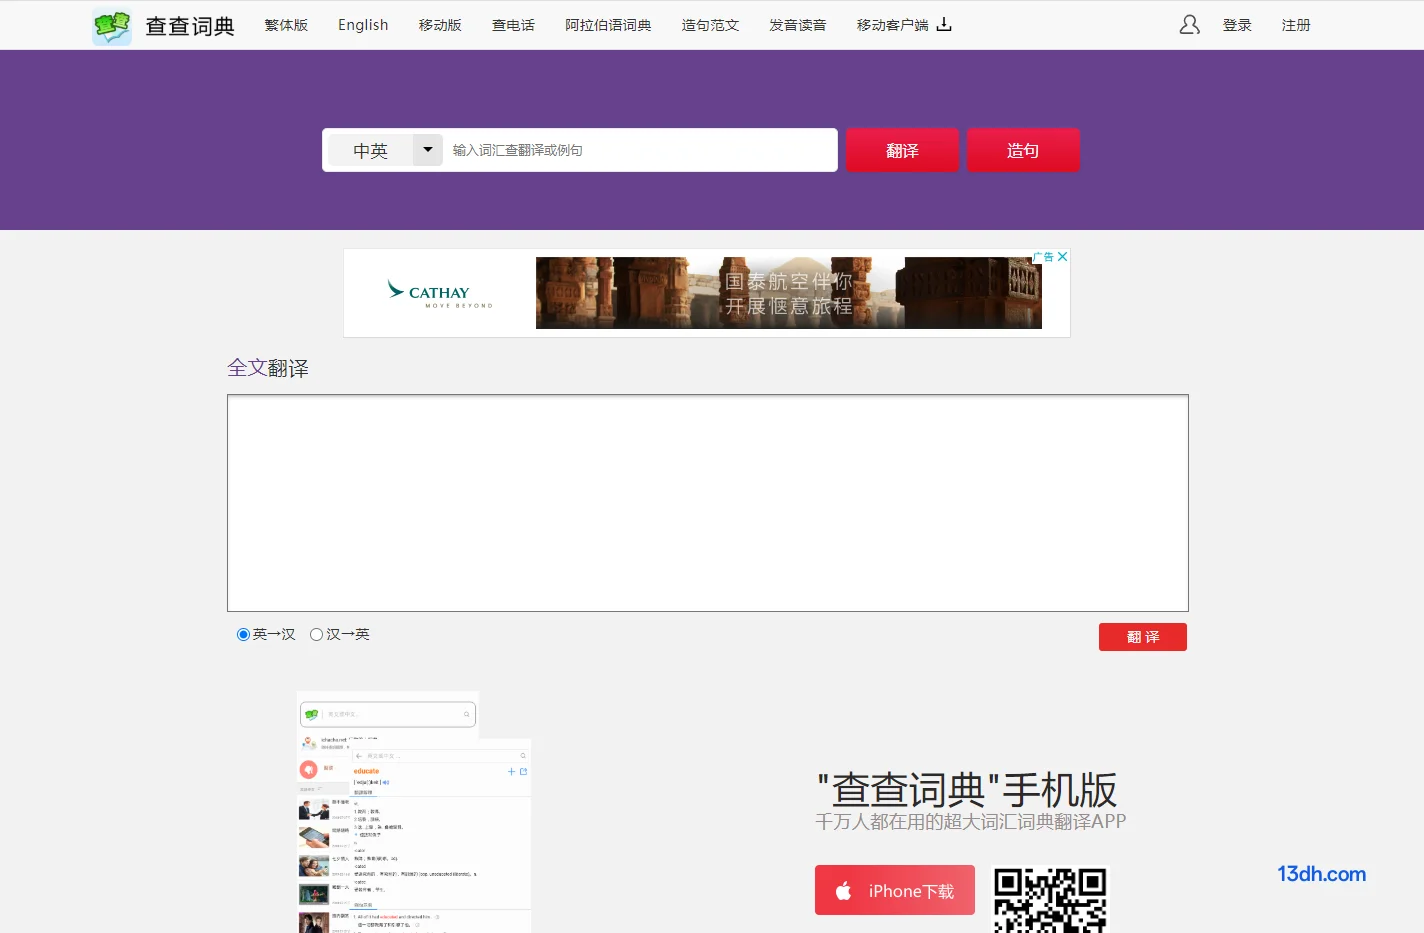Viewport: 1424px width, 933px height.
Task: Open the 阿拉伯语词典 menu item
Action: point(608,25)
